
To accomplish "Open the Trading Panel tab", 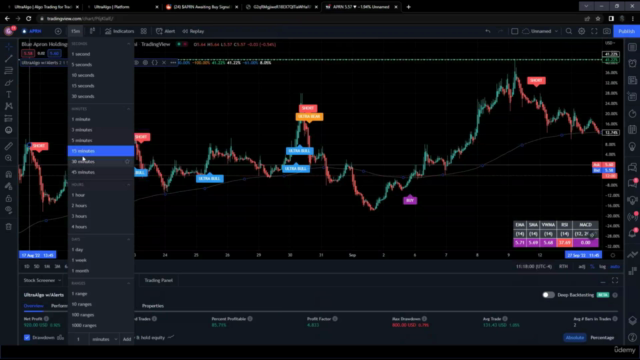I will pos(158,280).
